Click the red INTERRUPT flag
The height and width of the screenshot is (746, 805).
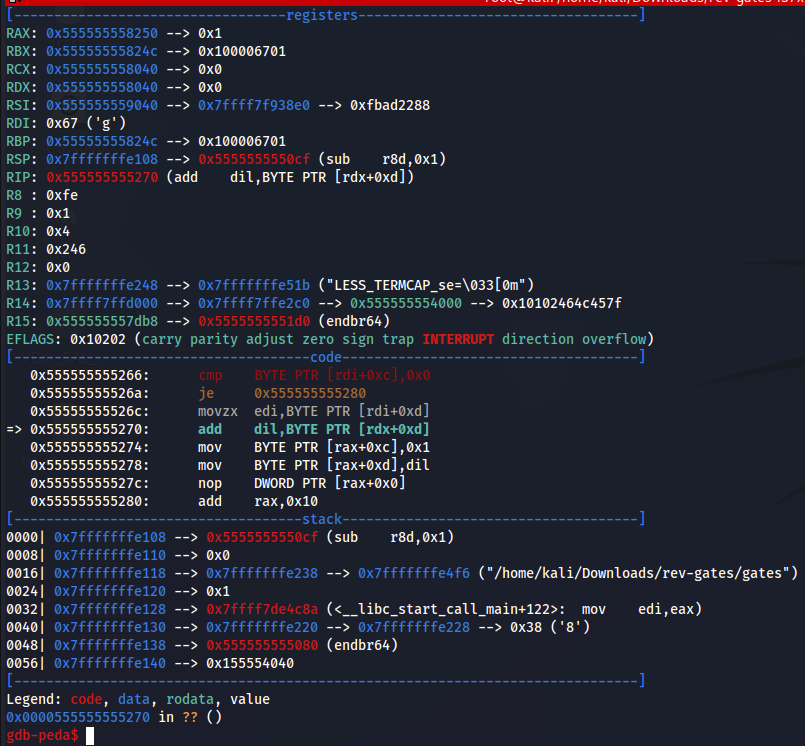tap(458, 339)
